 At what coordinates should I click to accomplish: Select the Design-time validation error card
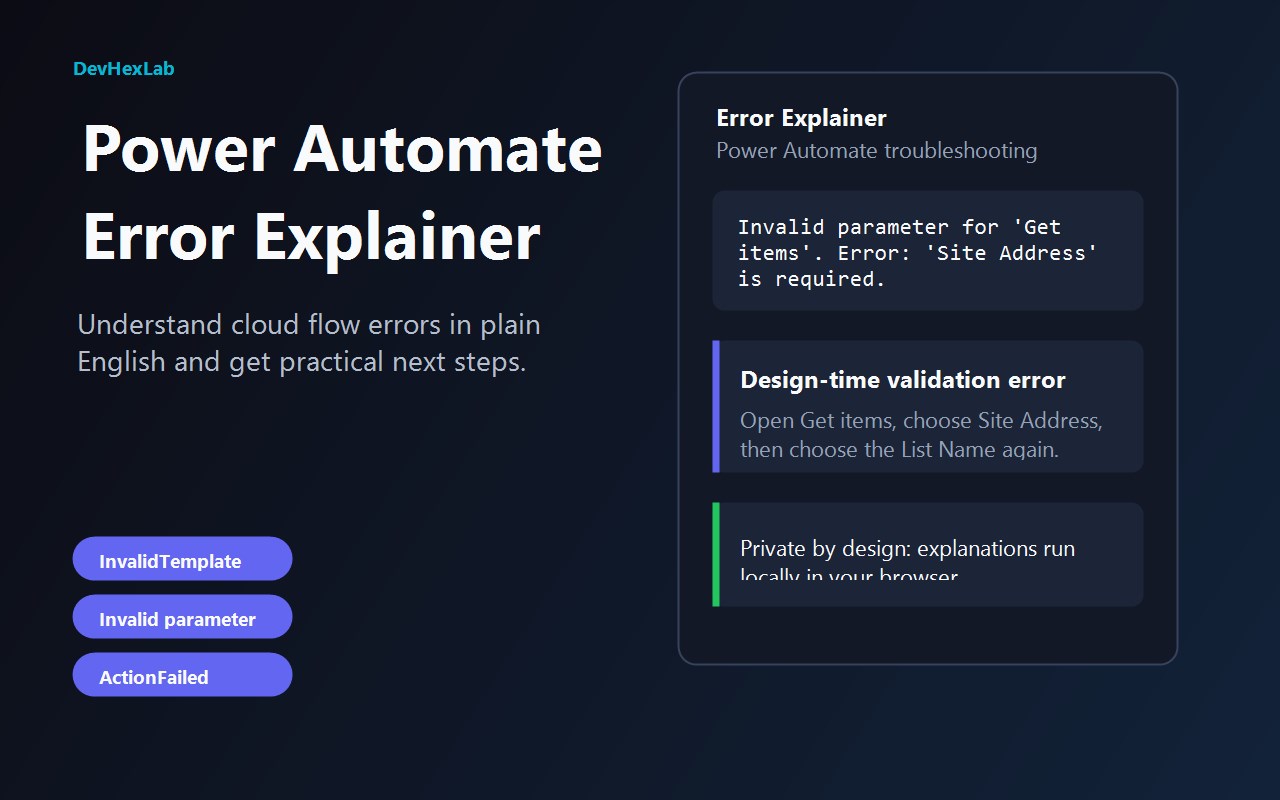pos(928,406)
